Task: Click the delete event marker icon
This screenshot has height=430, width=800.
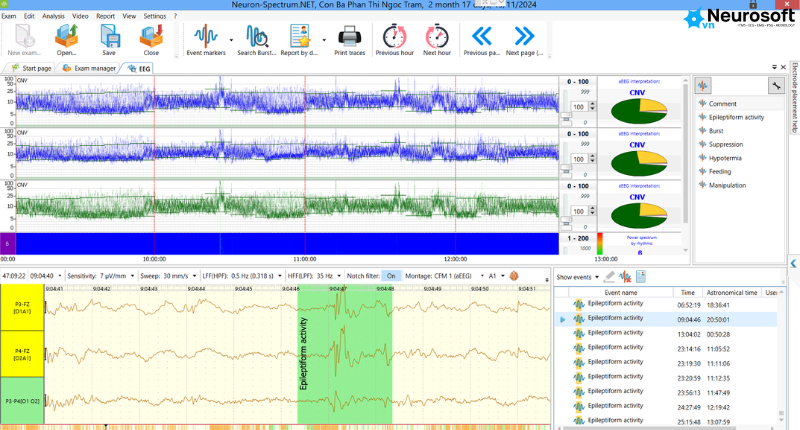Action: tap(625, 277)
